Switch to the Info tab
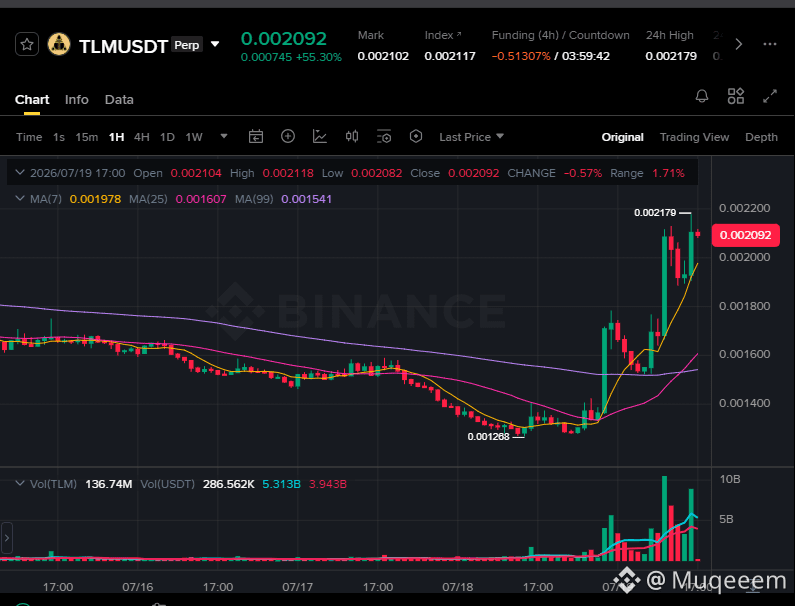 click(x=77, y=99)
